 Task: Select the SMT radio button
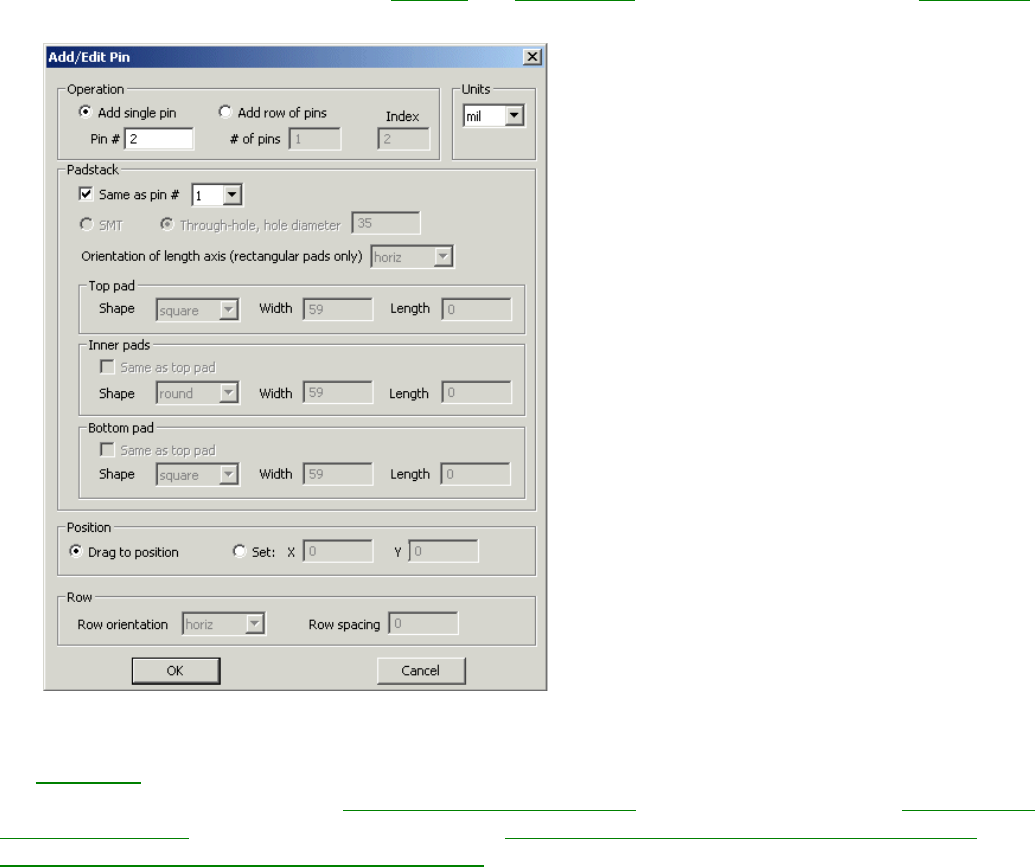[x=86, y=224]
